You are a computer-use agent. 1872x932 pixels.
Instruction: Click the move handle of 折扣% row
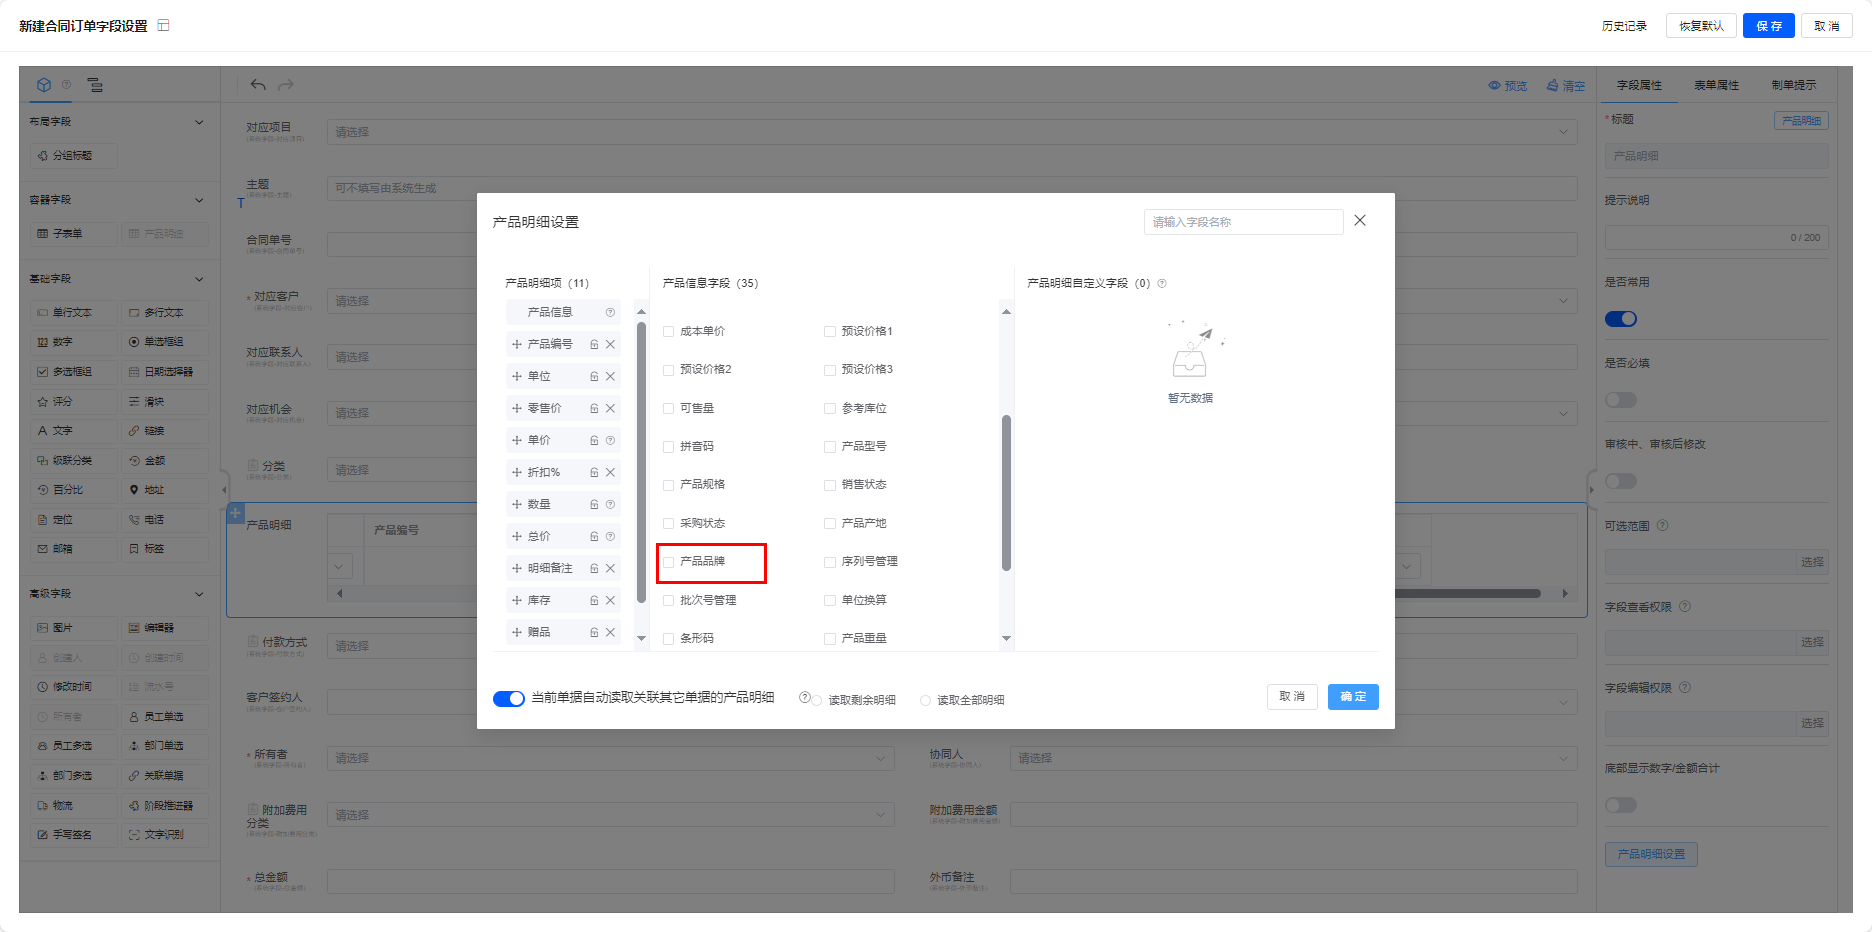(517, 472)
